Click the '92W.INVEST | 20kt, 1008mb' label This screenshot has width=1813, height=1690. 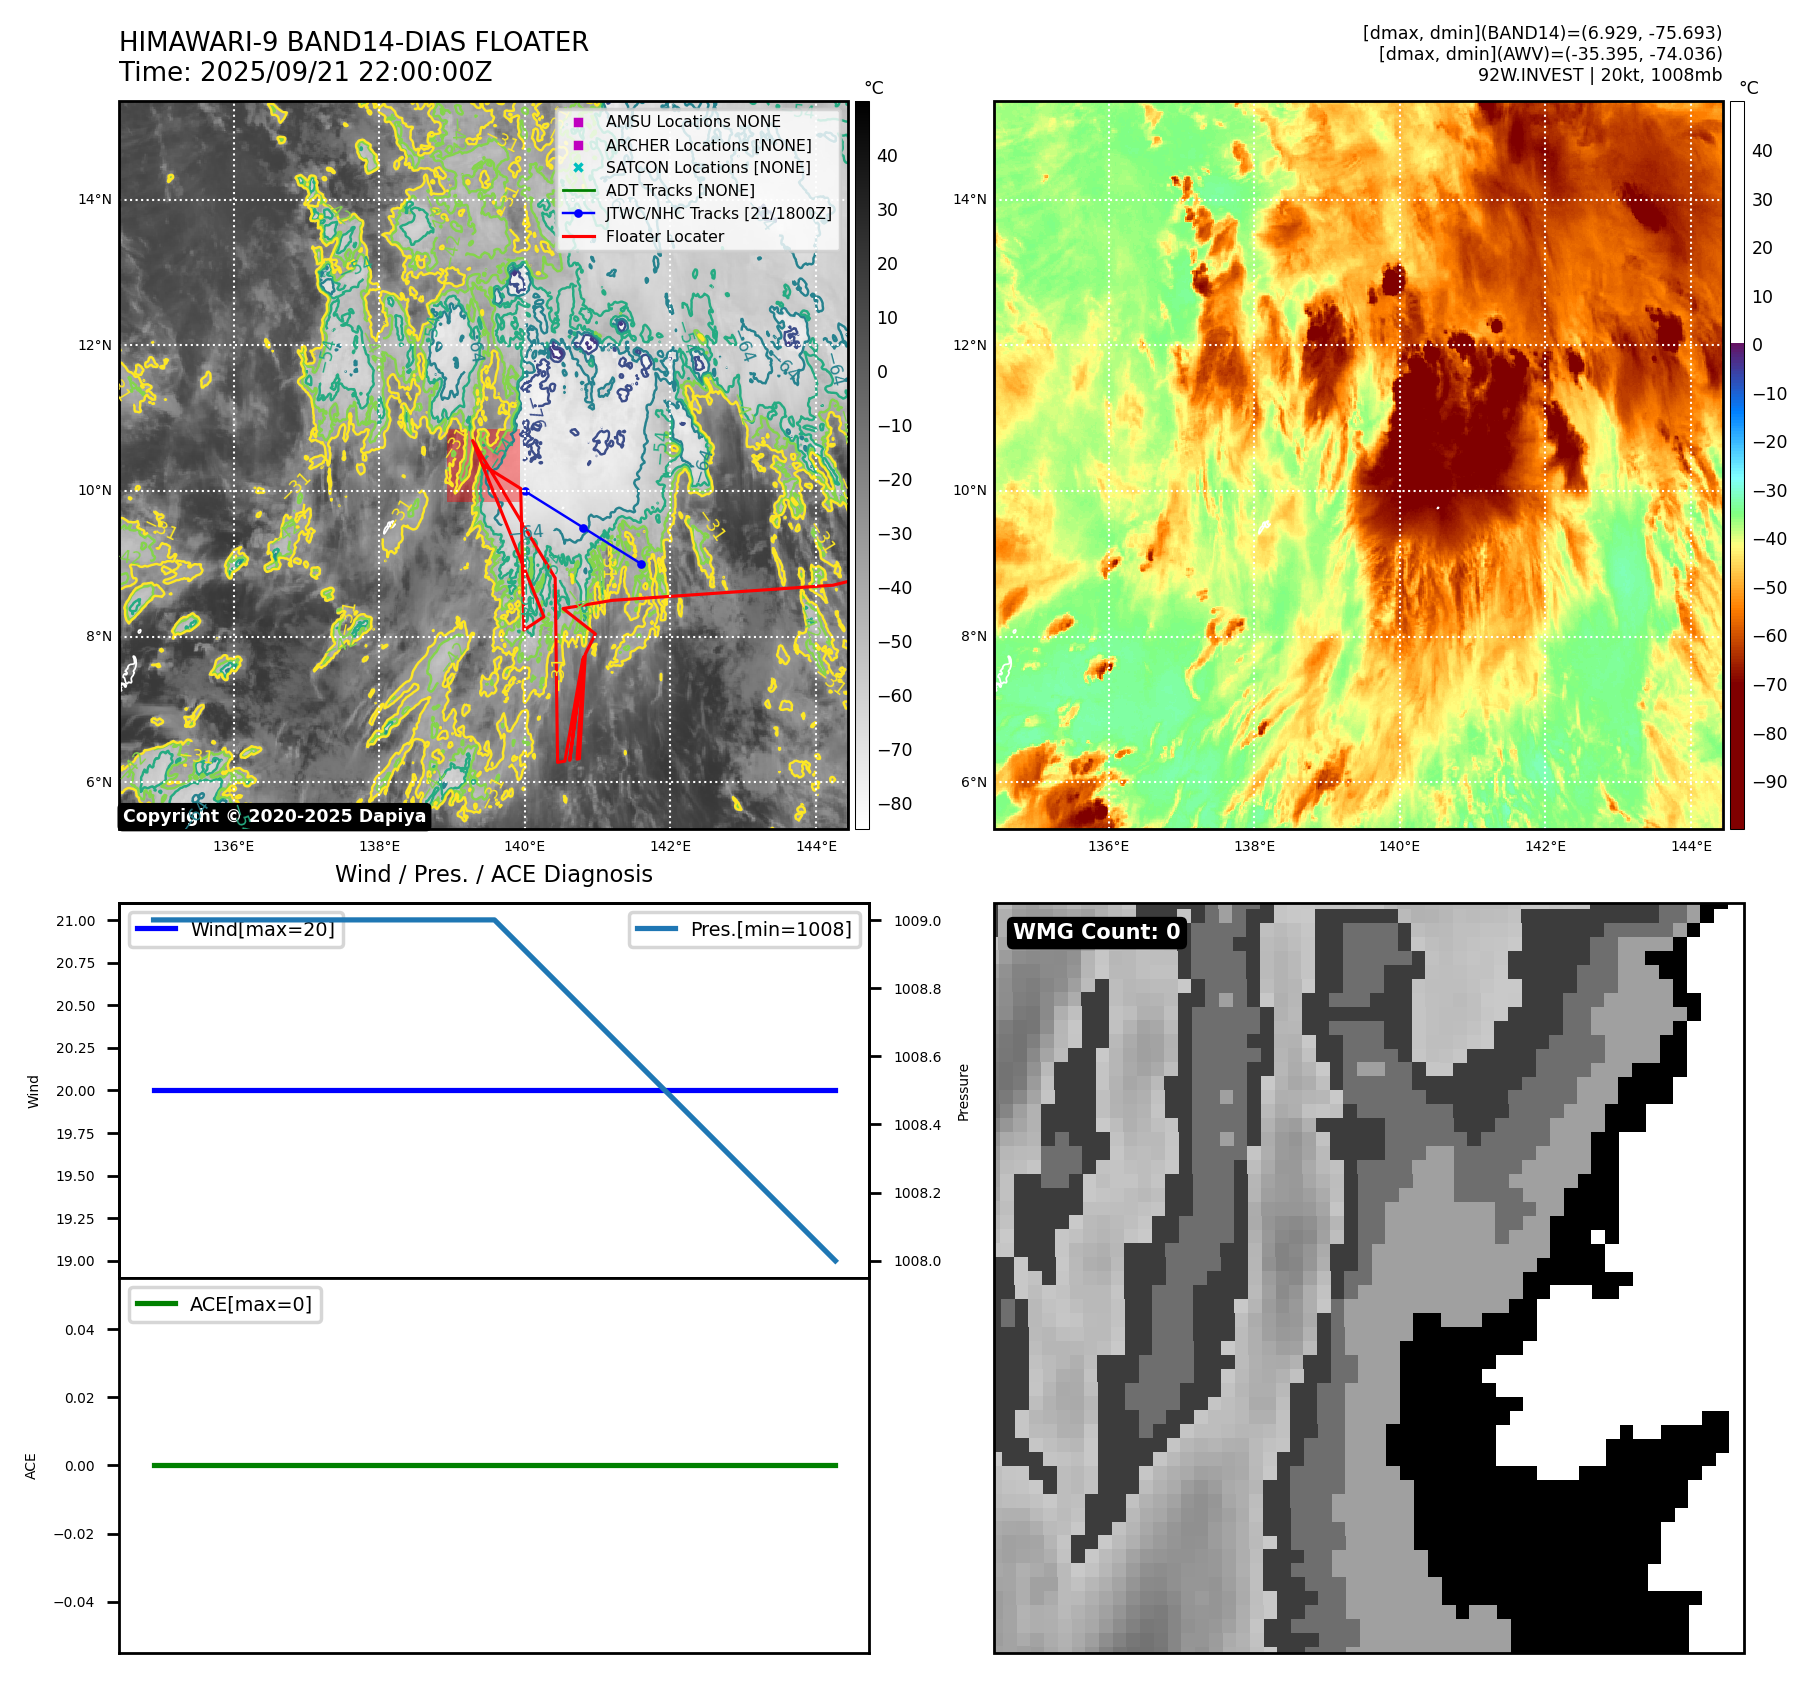tap(1600, 75)
